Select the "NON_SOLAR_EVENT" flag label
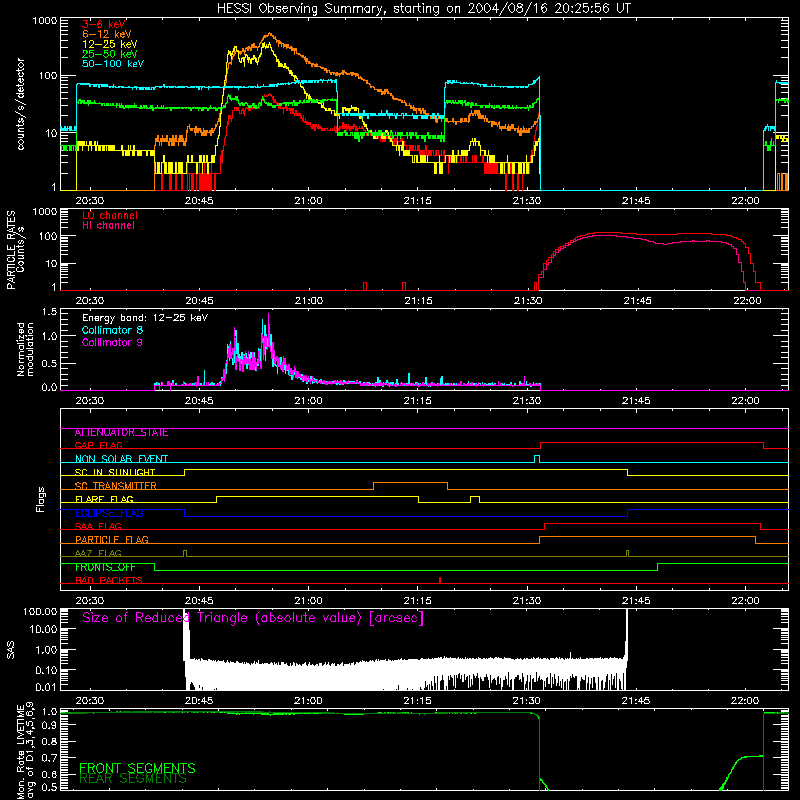This screenshot has height=800, width=800. coord(121,459)
